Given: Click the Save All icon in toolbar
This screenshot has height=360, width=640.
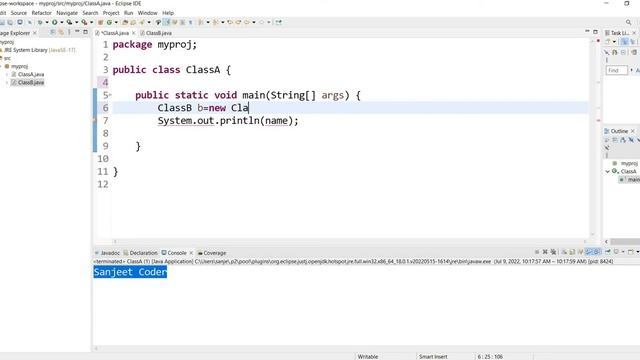Looking at the screenshot, I should 10,22.
